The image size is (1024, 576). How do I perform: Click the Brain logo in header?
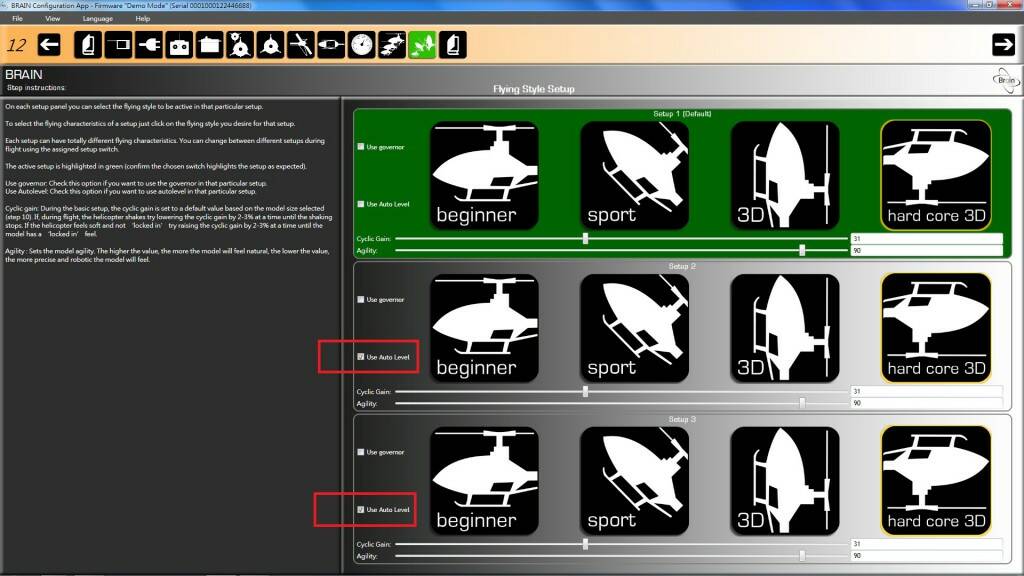click(1005, 81)
